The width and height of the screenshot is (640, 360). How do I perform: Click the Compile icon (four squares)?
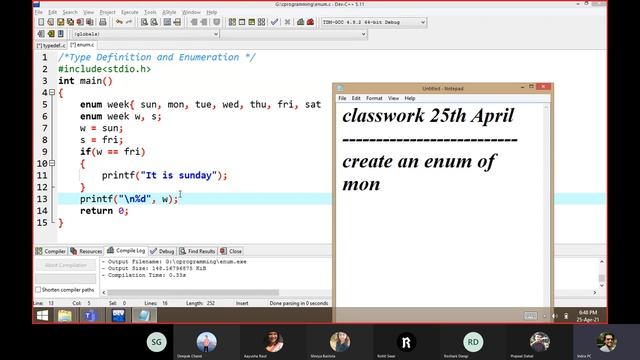click(x=232, y=22)
